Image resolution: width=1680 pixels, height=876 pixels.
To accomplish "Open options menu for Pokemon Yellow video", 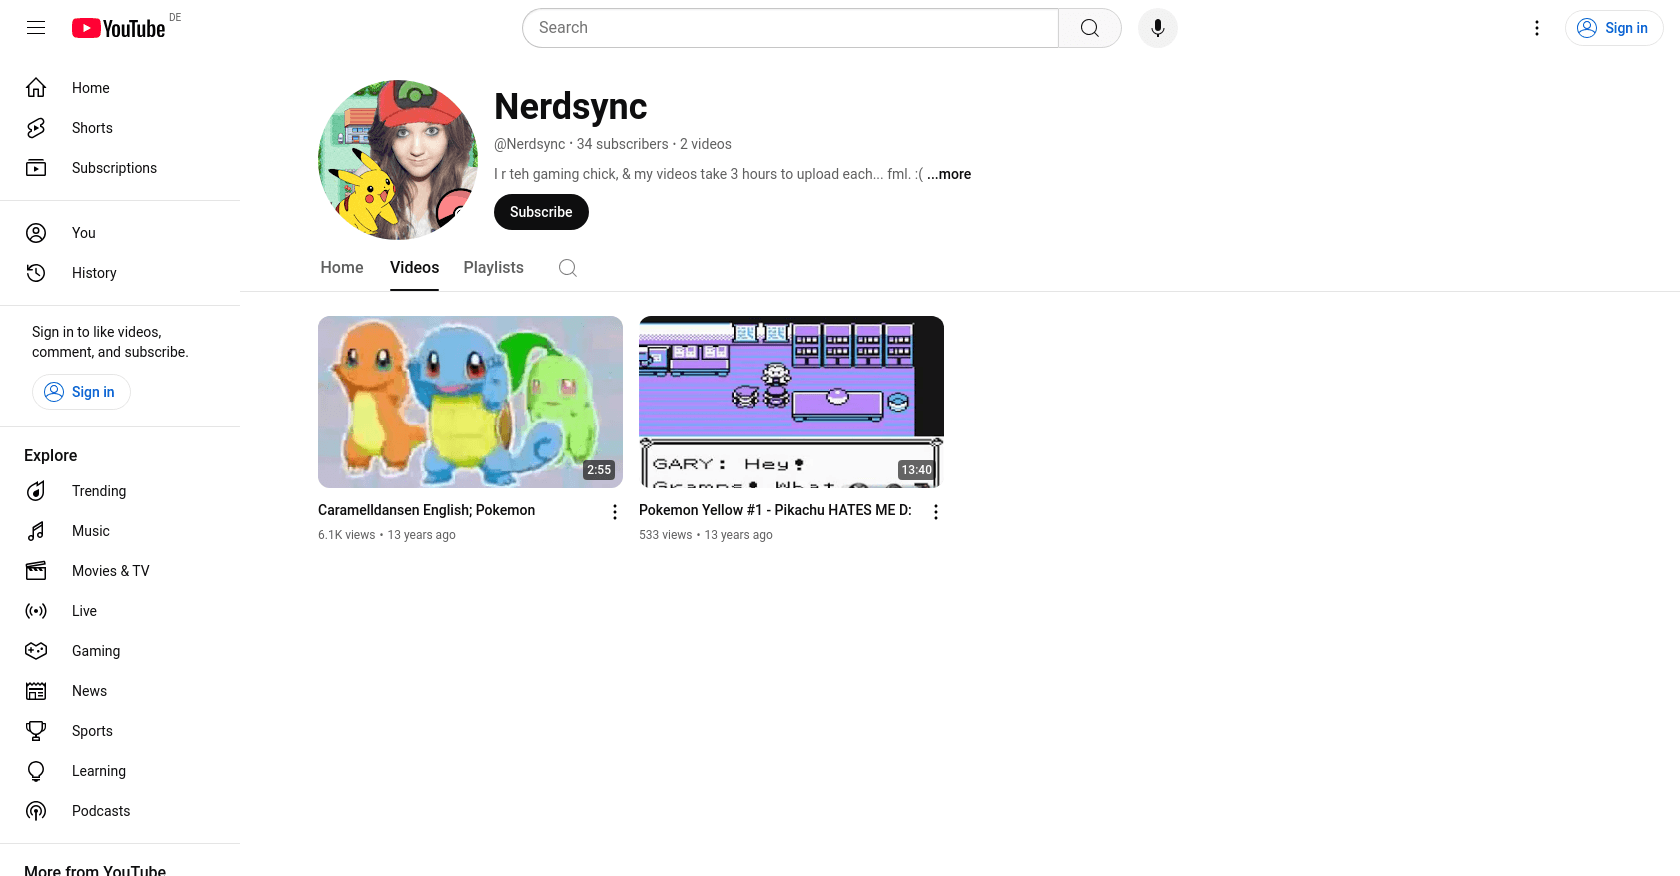I will [935, 512].
